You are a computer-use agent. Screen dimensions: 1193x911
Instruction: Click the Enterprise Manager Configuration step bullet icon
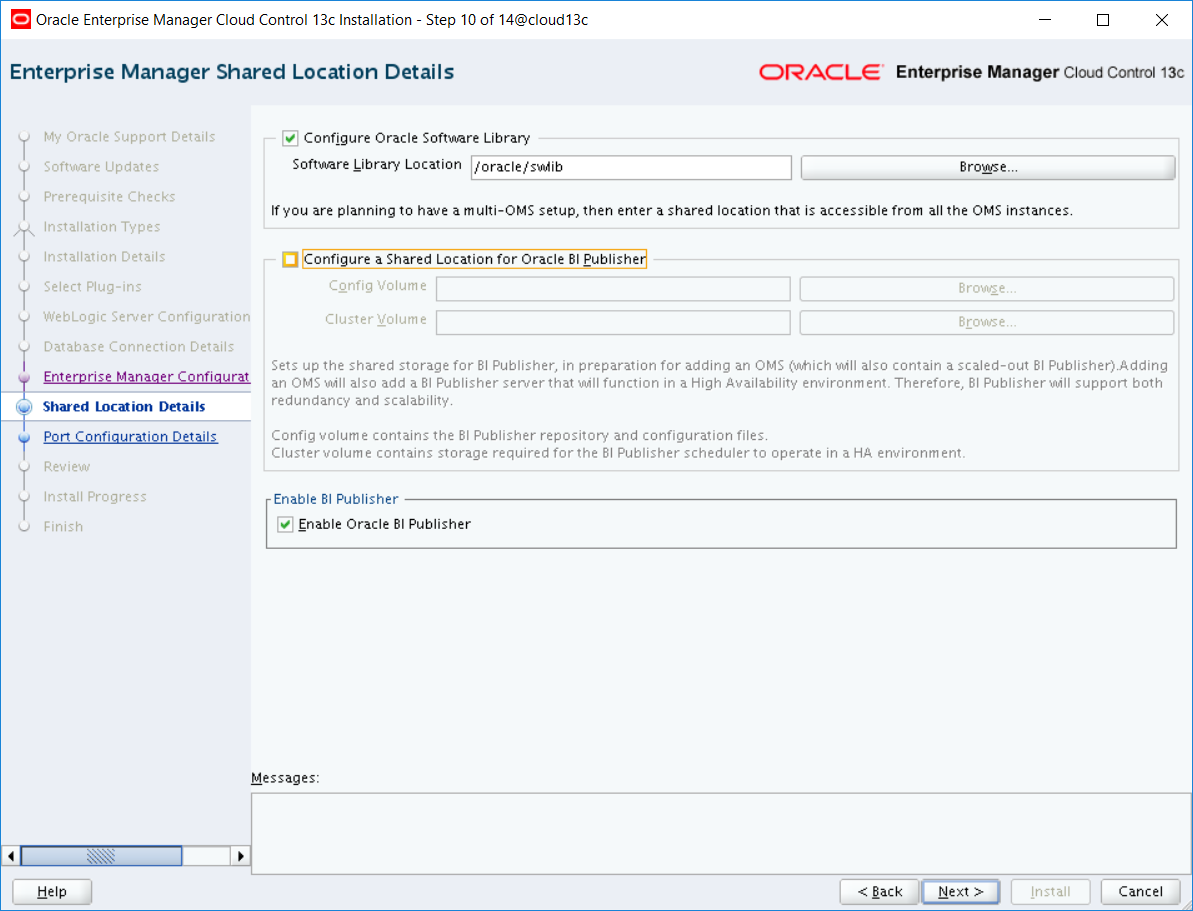pyautogui.click(x=24, y=377)
